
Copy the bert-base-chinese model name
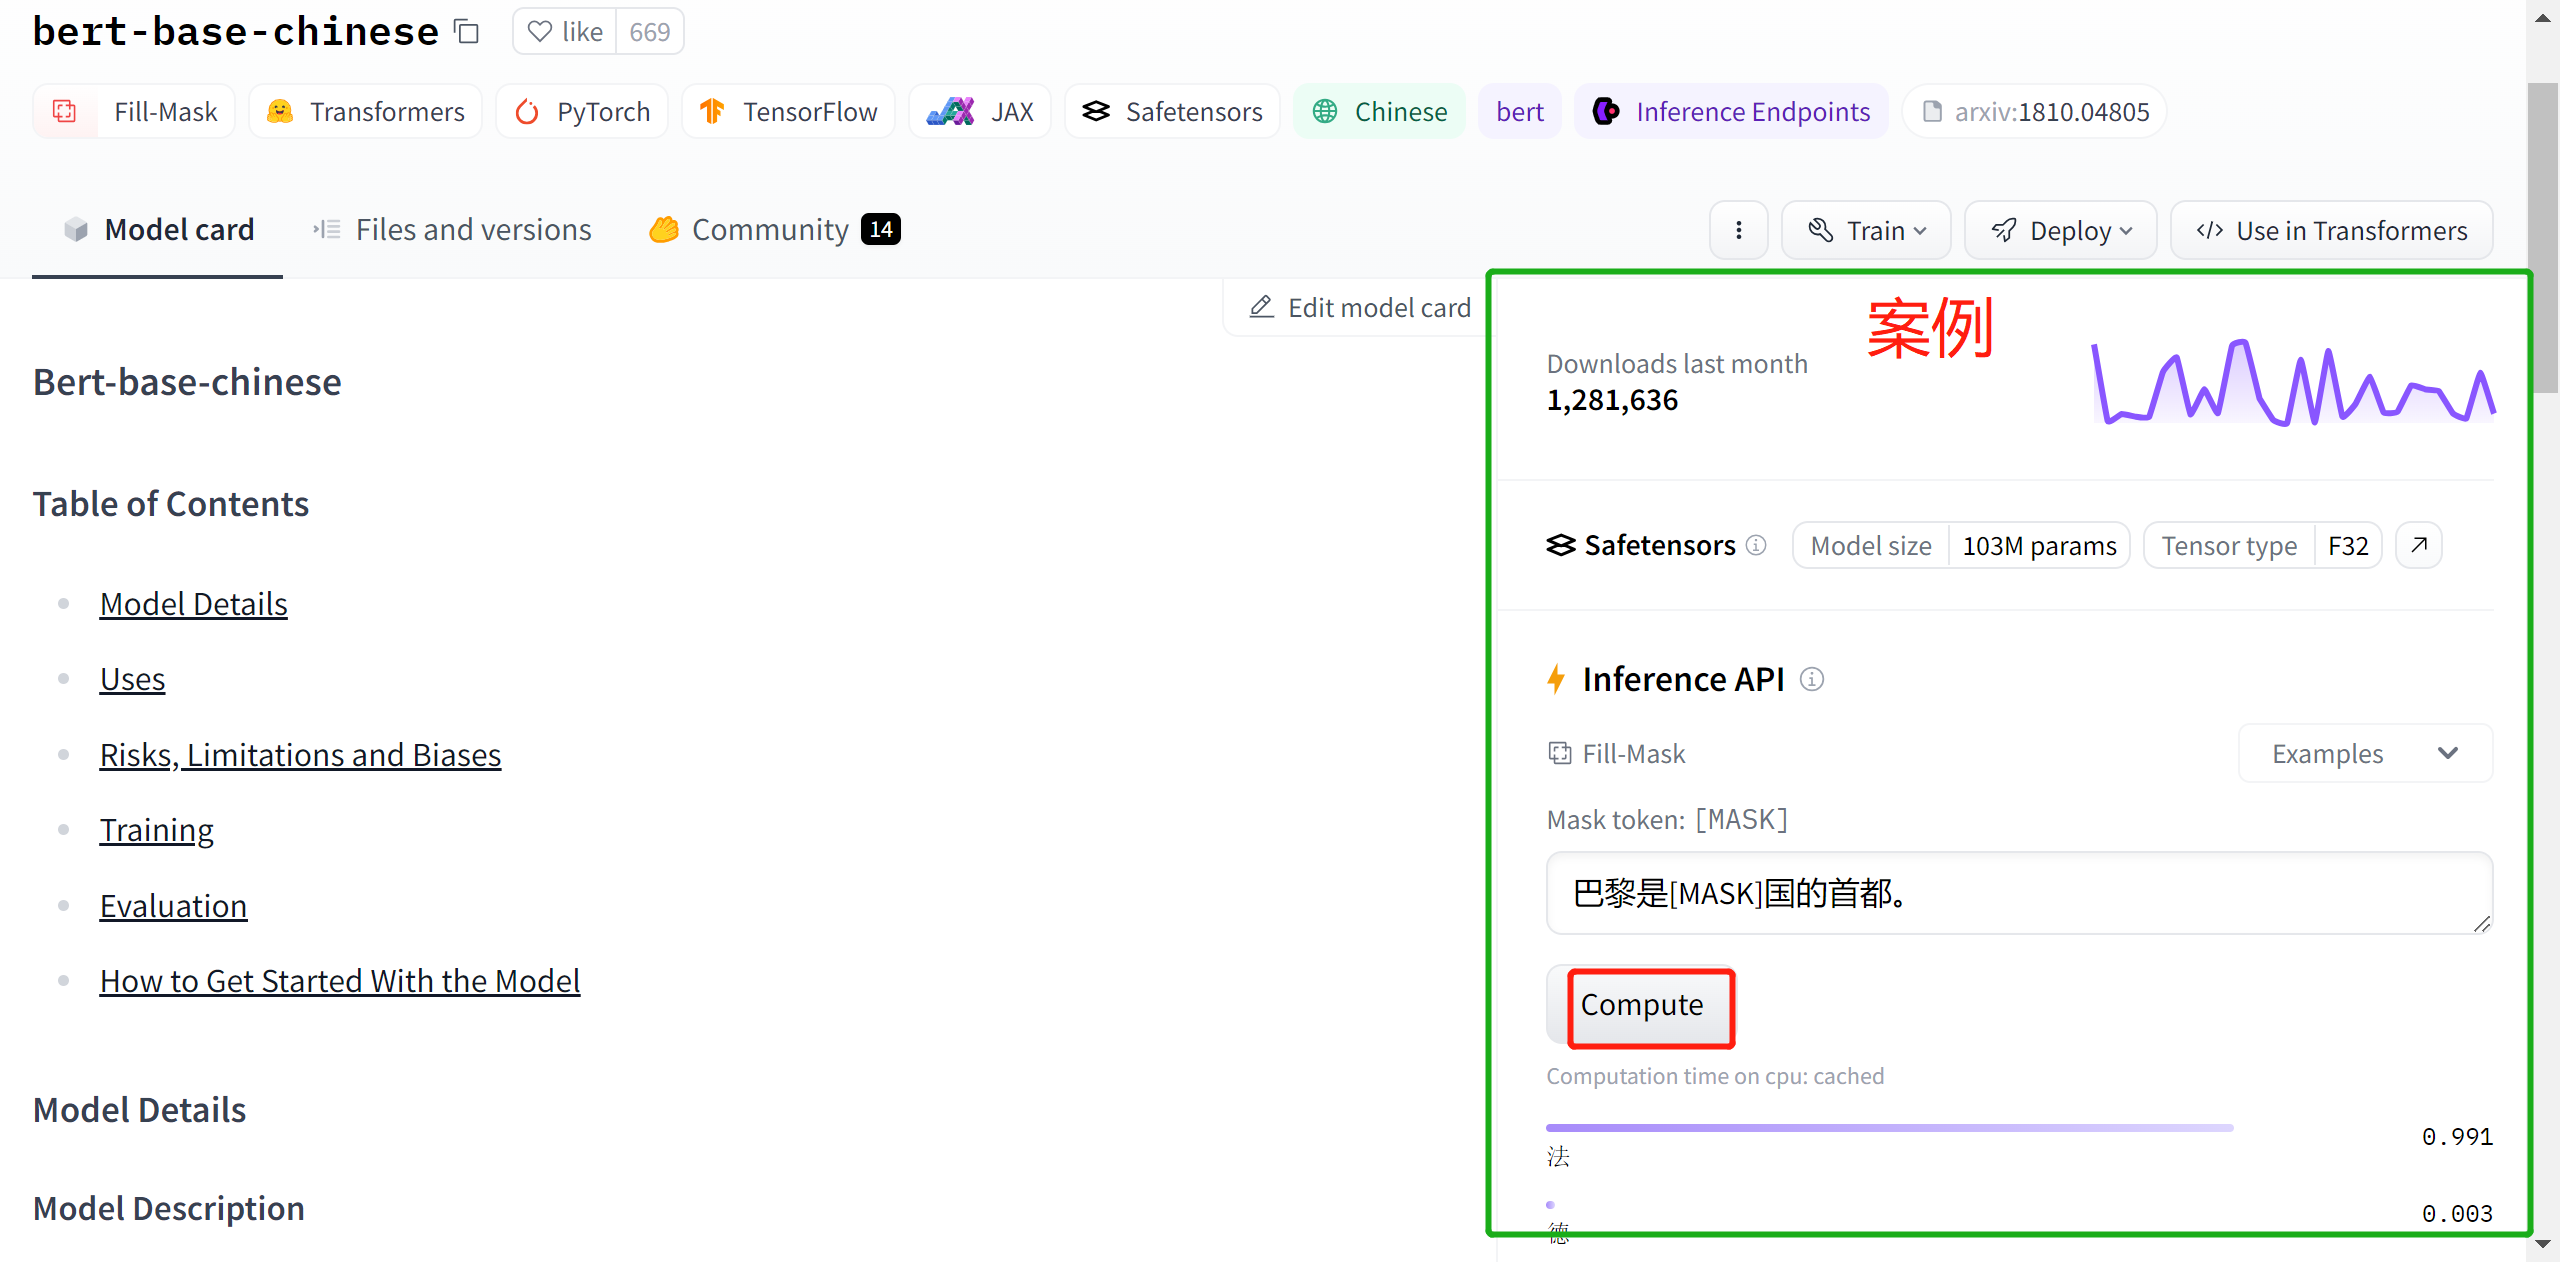[466, 32]
